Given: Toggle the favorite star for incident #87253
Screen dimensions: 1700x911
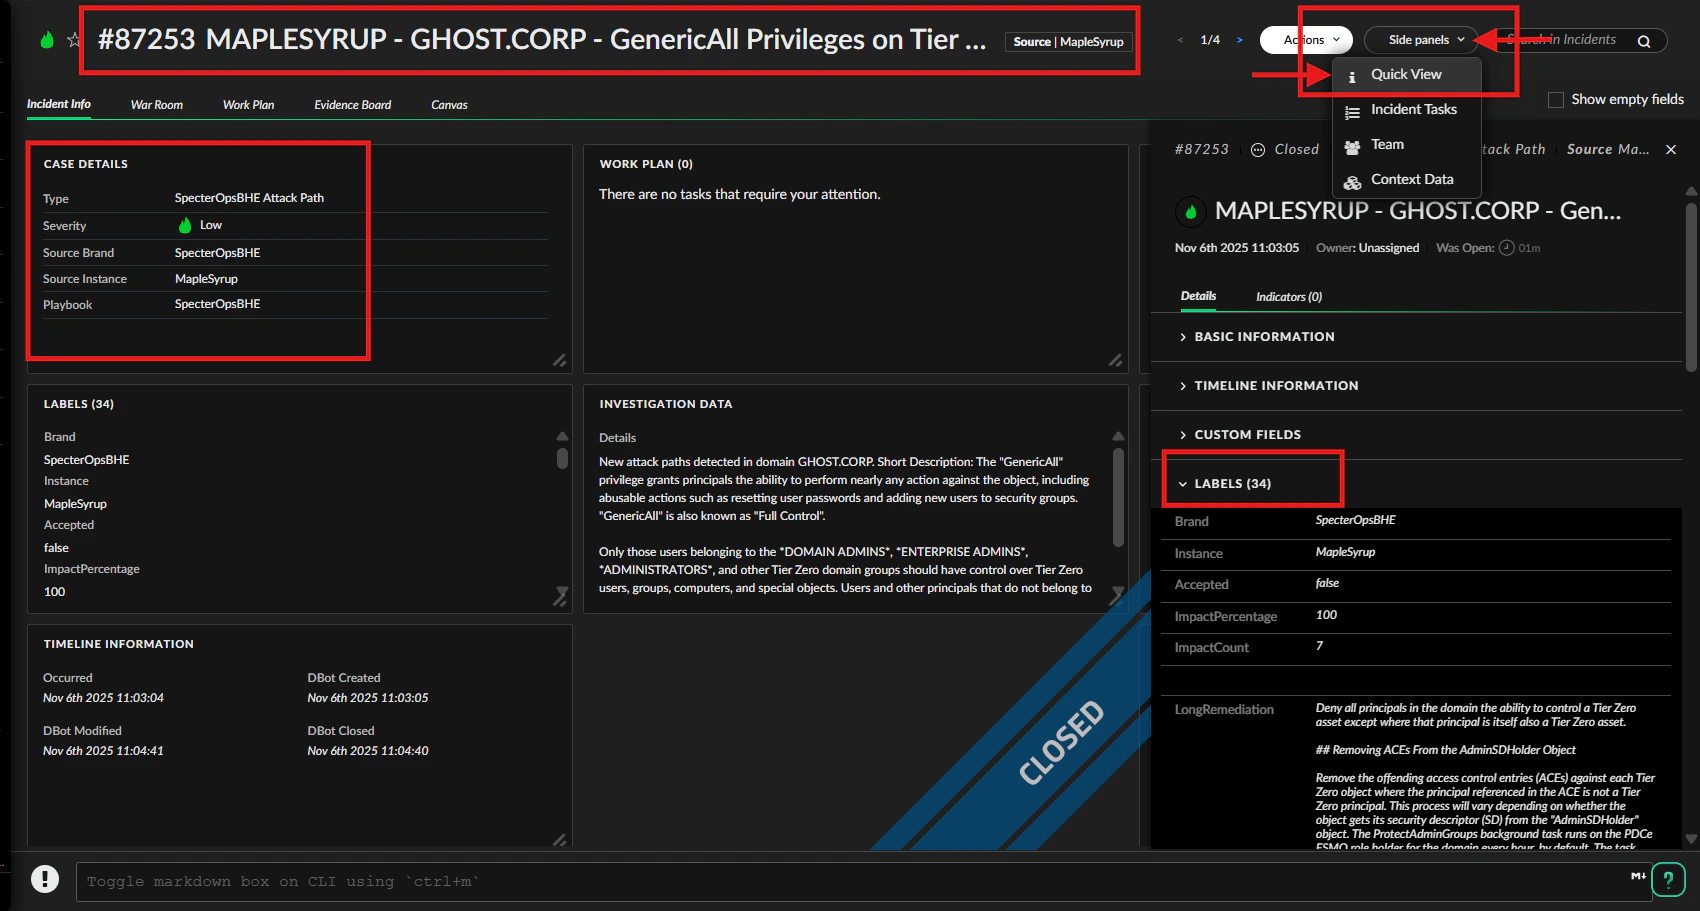Looking at the screenshot, I should tap(73, 40).
